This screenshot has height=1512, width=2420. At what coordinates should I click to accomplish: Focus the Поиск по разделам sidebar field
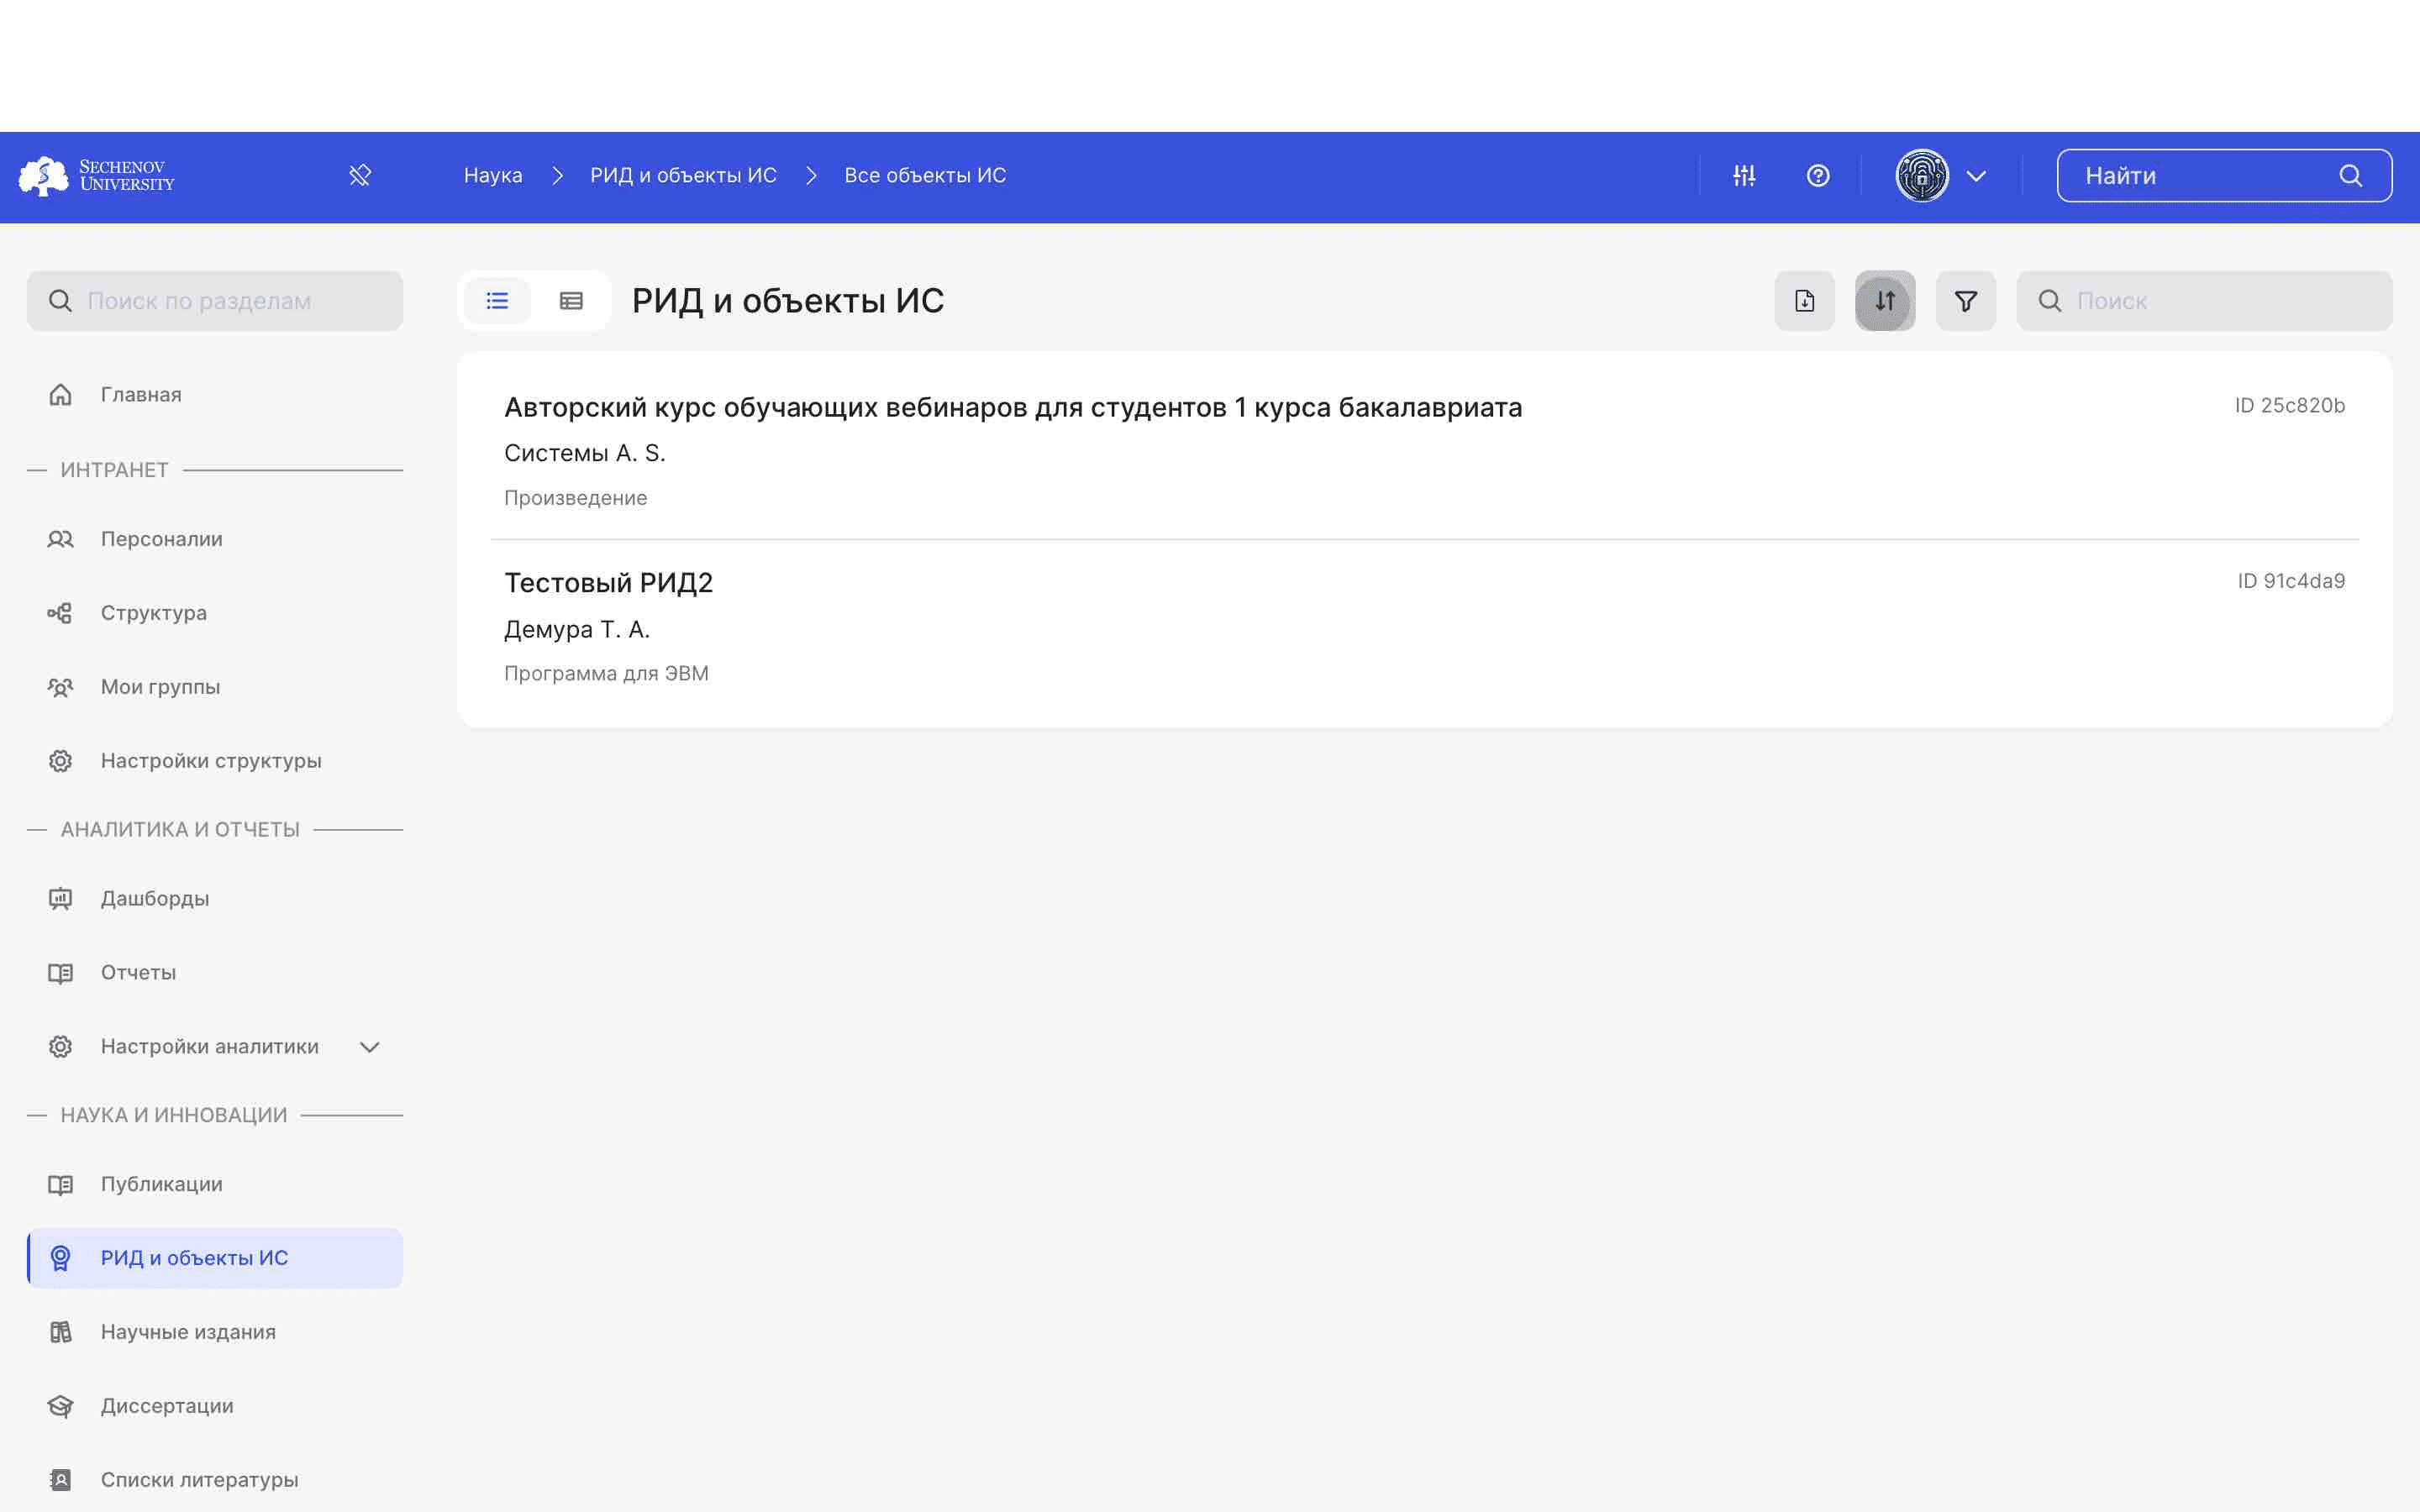[x=215, y=301]
